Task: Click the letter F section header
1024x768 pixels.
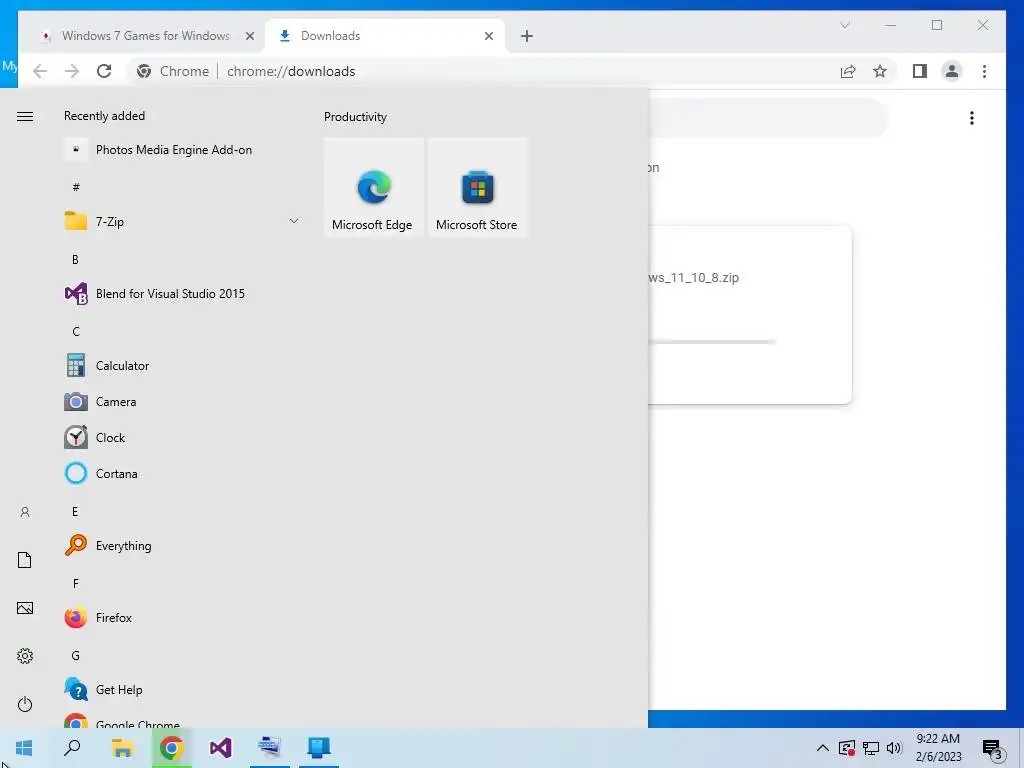Action: click(x=76, y=583)
